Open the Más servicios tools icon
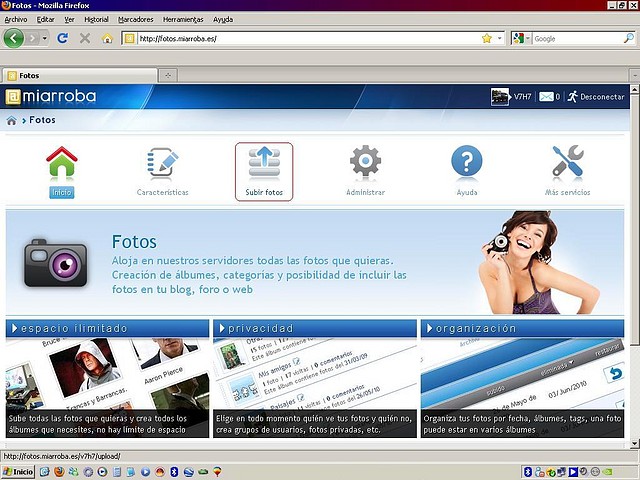This screenshot has width=640, height=480. click(x=568, y=161)
